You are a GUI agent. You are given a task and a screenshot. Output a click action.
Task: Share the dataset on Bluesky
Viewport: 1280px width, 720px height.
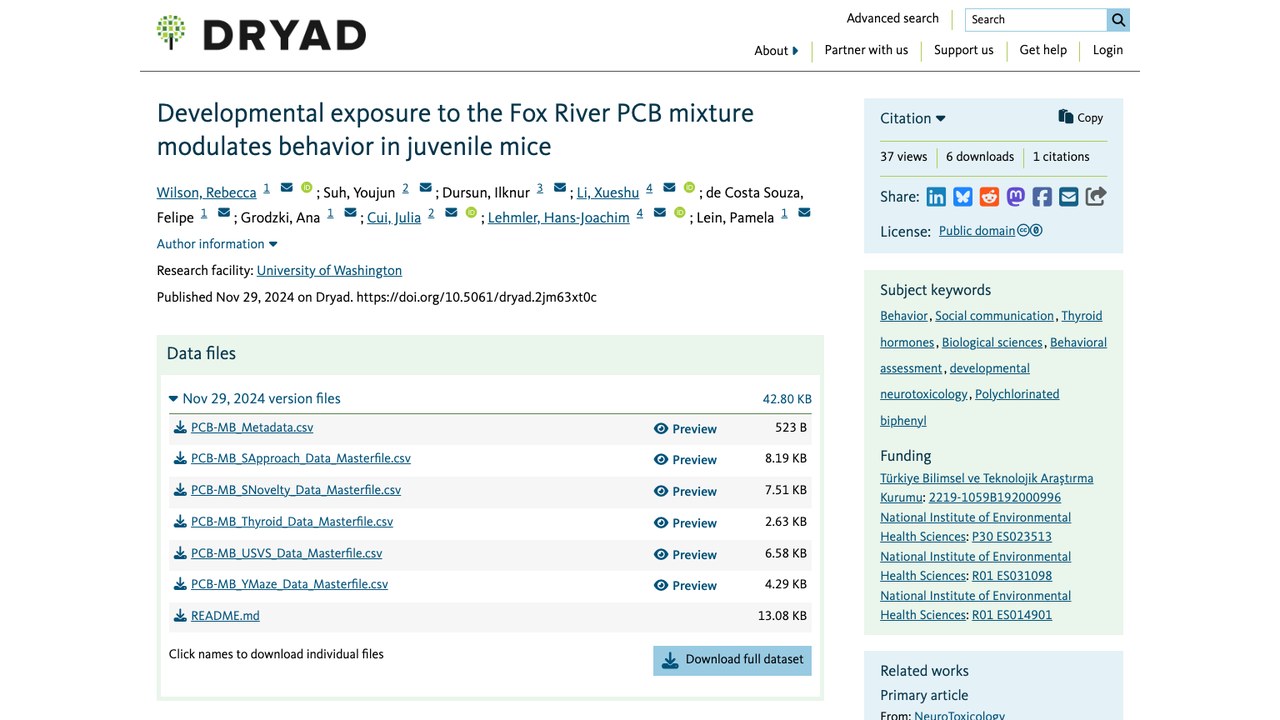[x=963, y=197]
